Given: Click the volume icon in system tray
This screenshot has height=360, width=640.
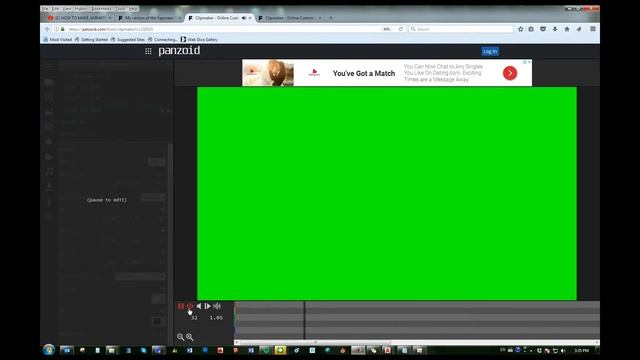Looking at the screenshot, I should pyautogui.click(x=563, y=350).
